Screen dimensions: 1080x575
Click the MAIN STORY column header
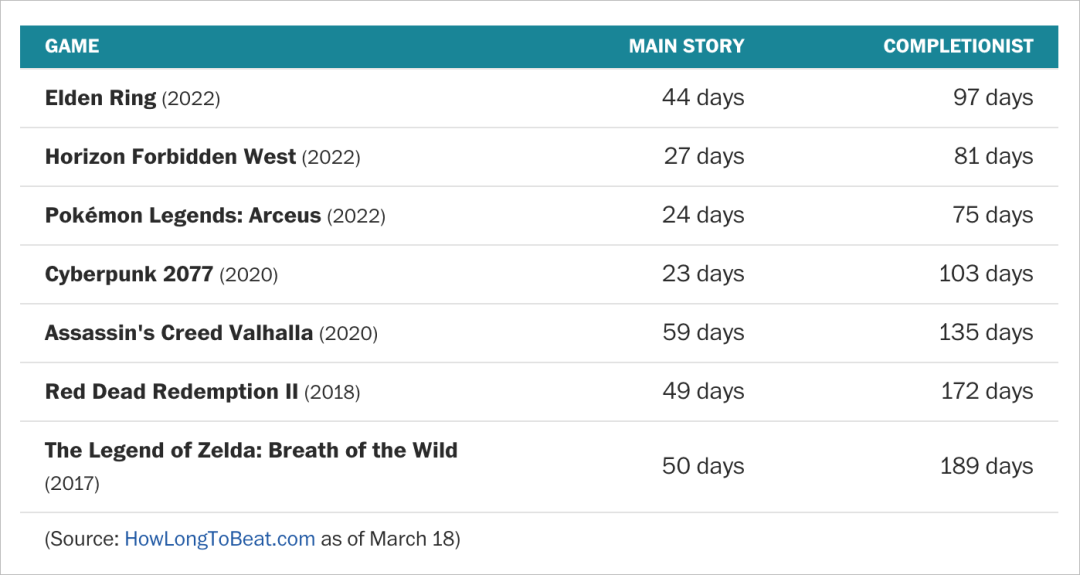tap(686, 46)
